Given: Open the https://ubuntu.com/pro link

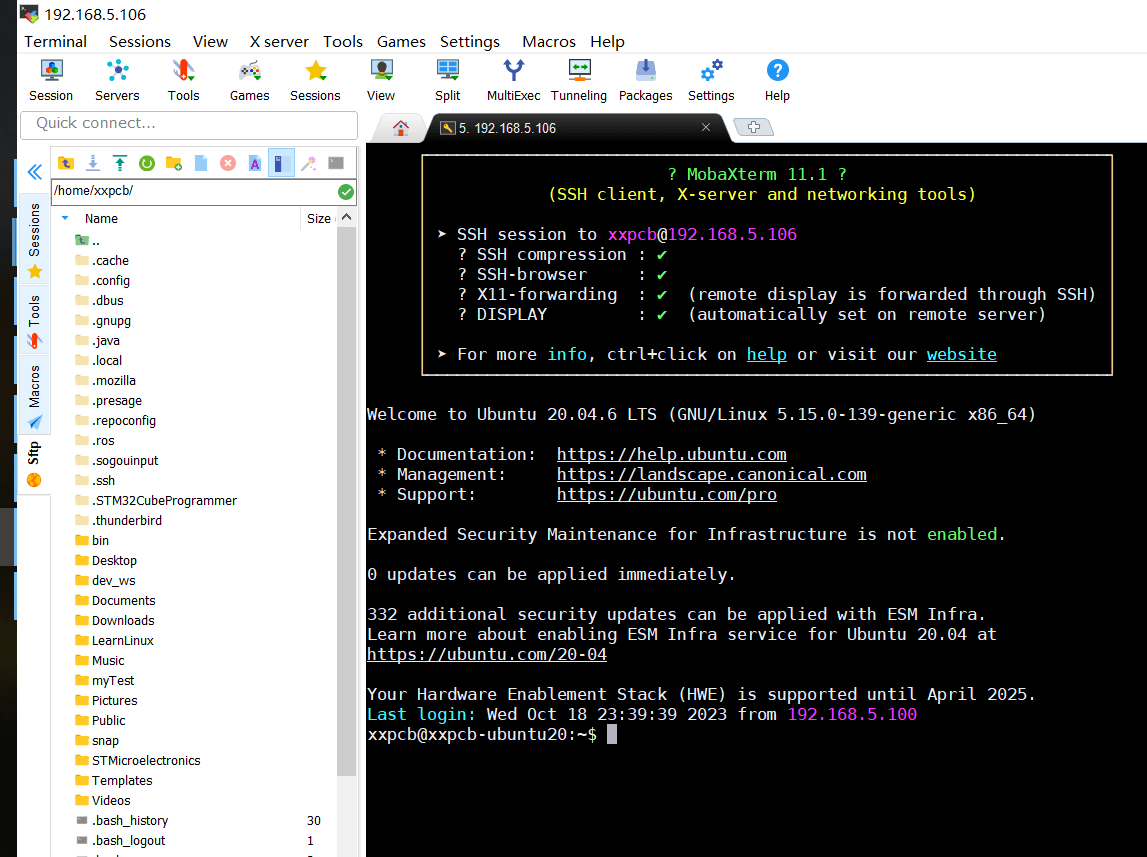Looking at the screenshot, I should click(x=666, y=494).
